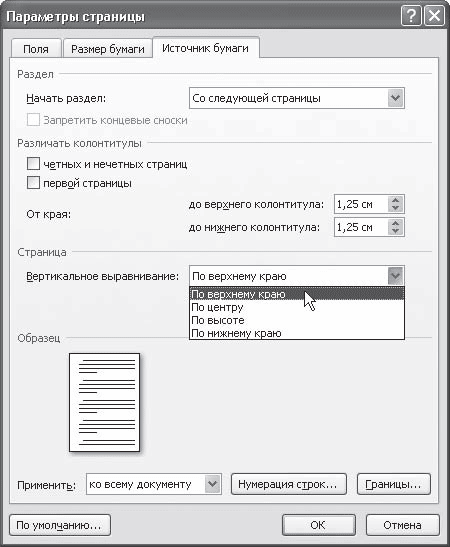Enable первой страницы checkbox
The width and height of the screenshot is (450, 547).
[33, 183]
